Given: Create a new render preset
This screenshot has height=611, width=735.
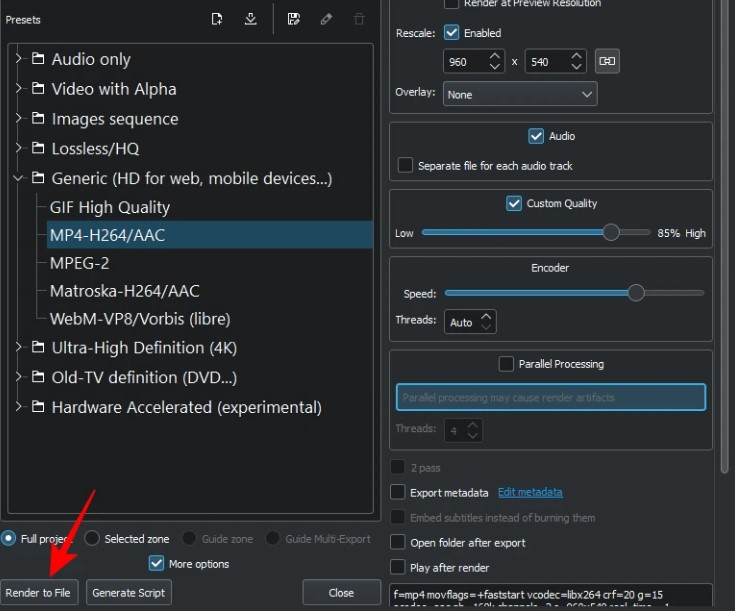Looking at the screenshot, I should tap(217, 19).
